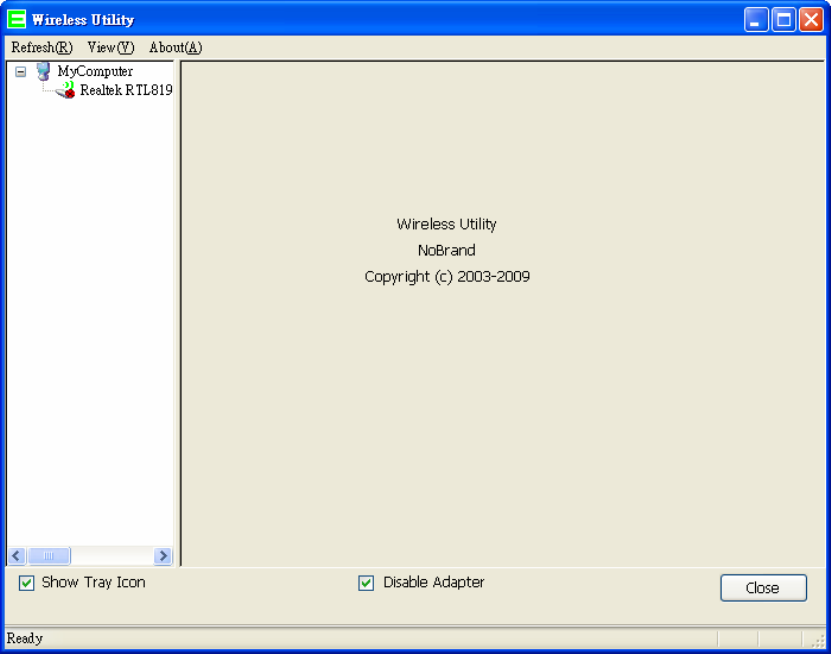Click the Wireless Utility title bar icon
The height and width of the screenshot is (654, 831).
point(16,19)
